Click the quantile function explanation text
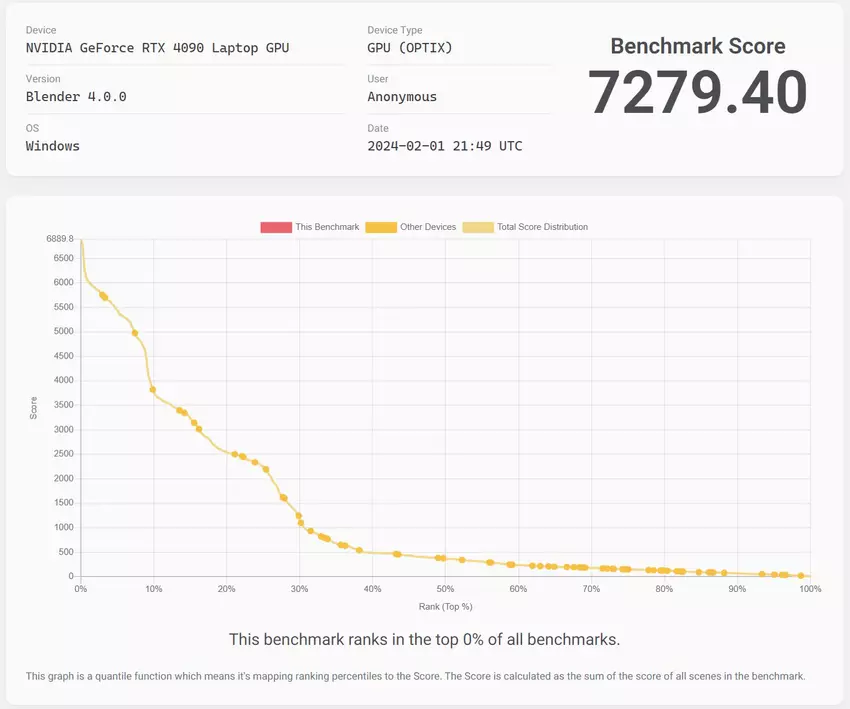 click(x=415, y=676)
